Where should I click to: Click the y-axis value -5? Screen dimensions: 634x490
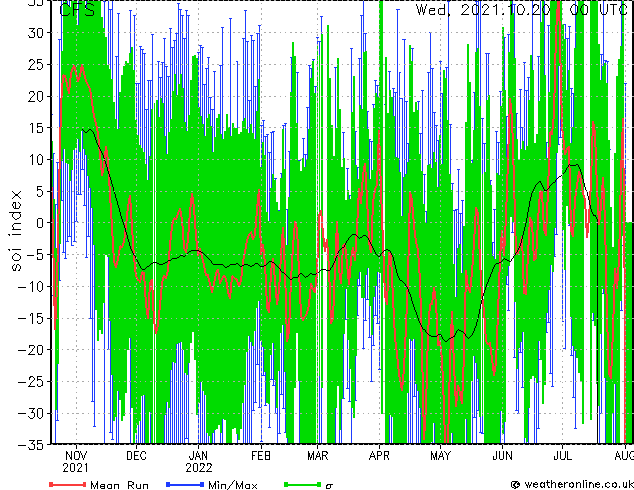(x=36, y=255)
